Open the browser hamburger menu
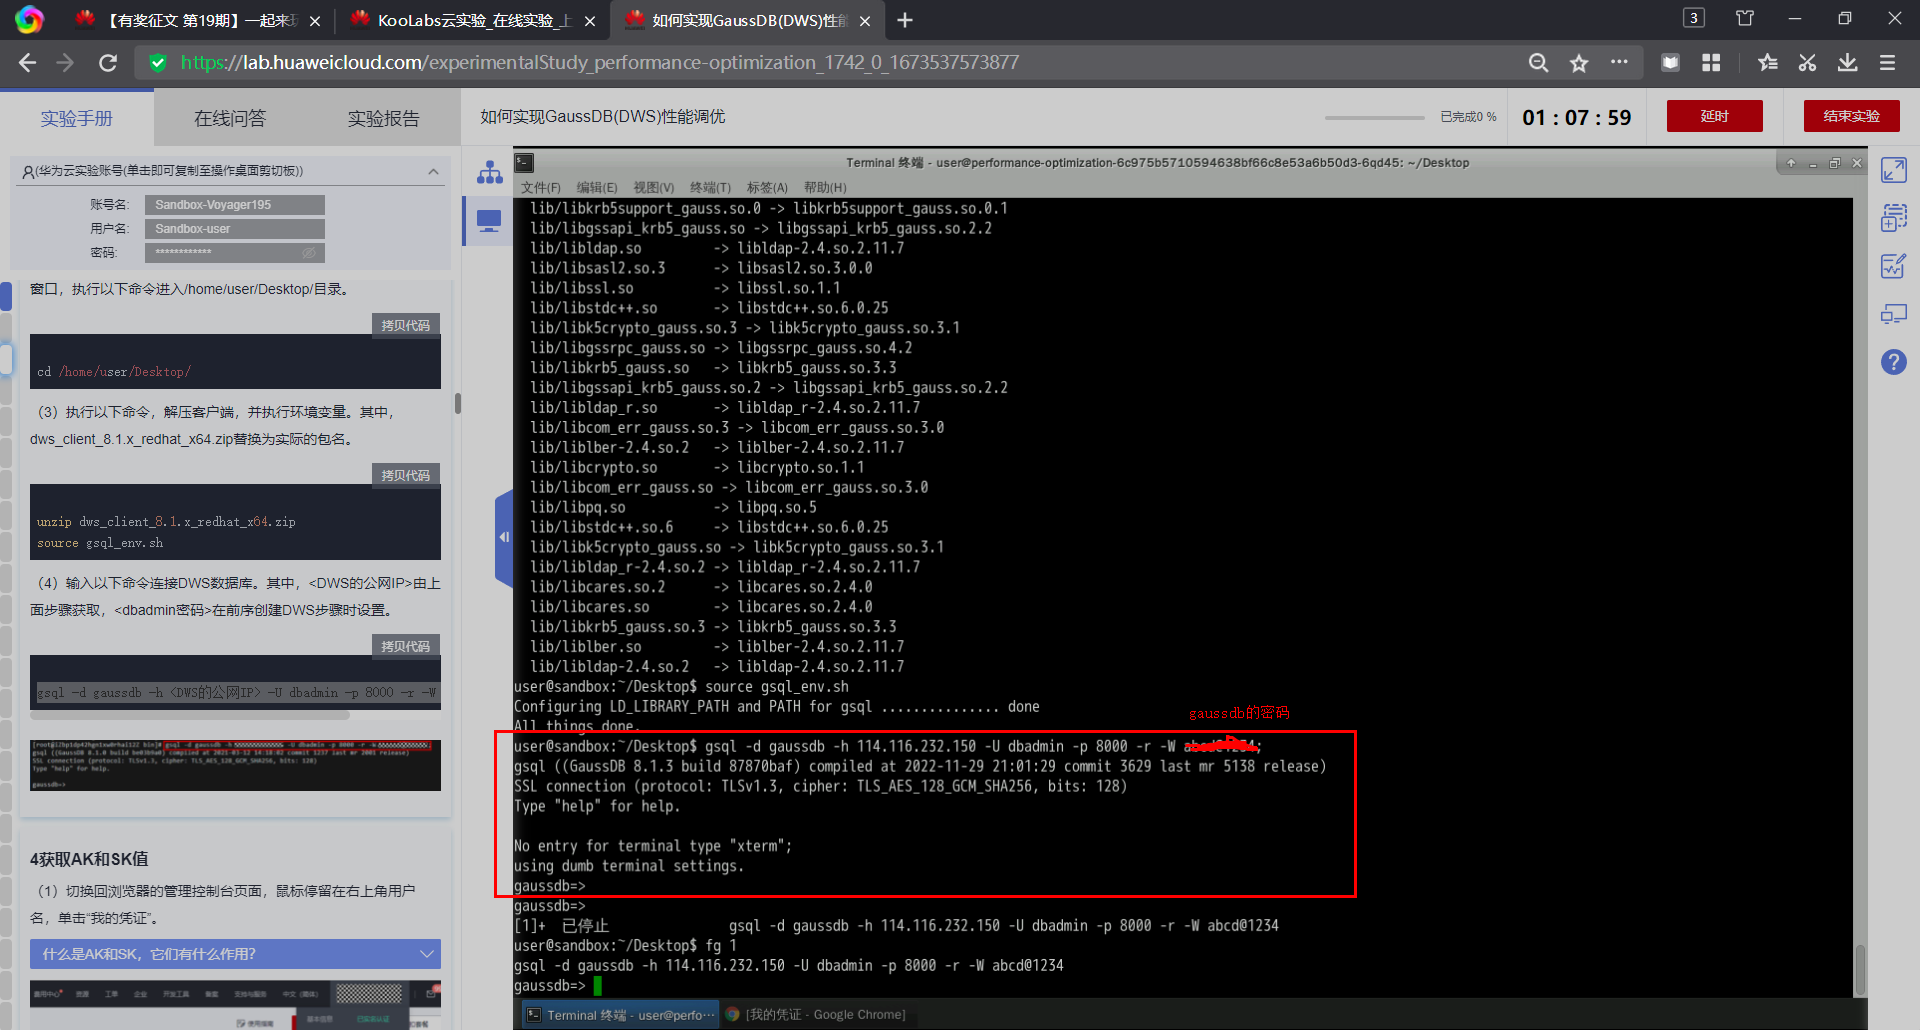This screenshot has width=1920, height=1030. (x=1888, y=63)
